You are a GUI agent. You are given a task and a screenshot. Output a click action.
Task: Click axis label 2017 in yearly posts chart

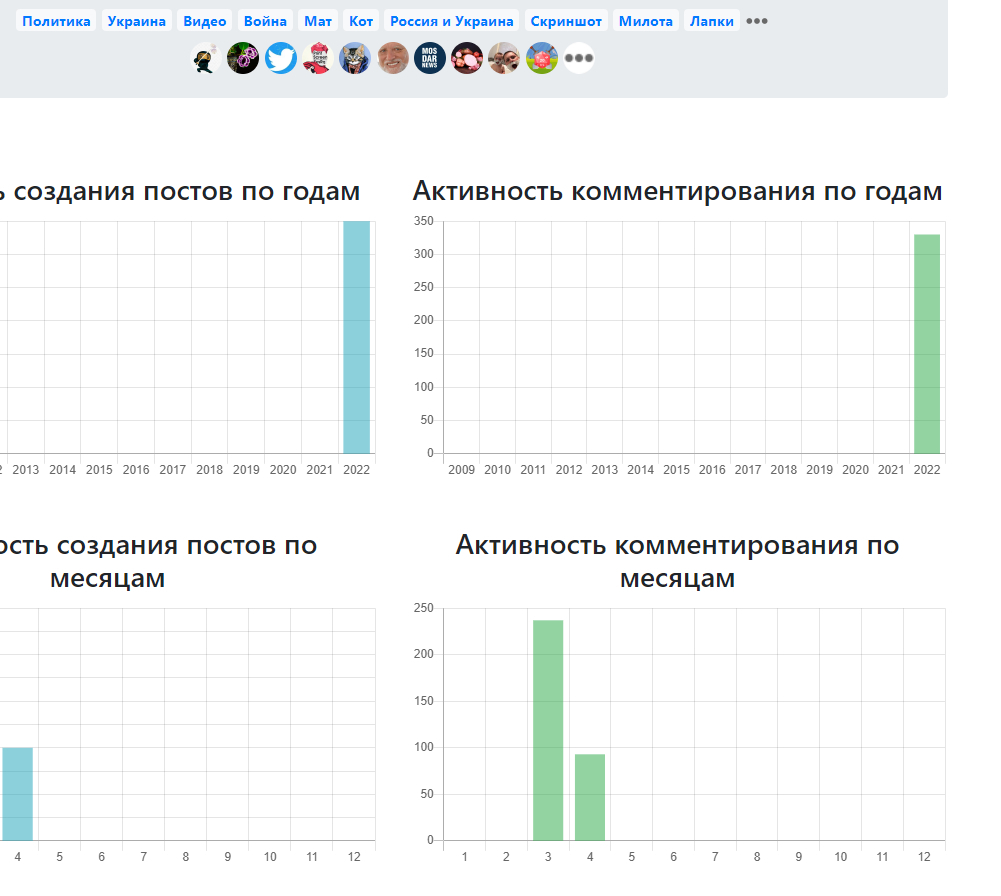tap(172, 470)
